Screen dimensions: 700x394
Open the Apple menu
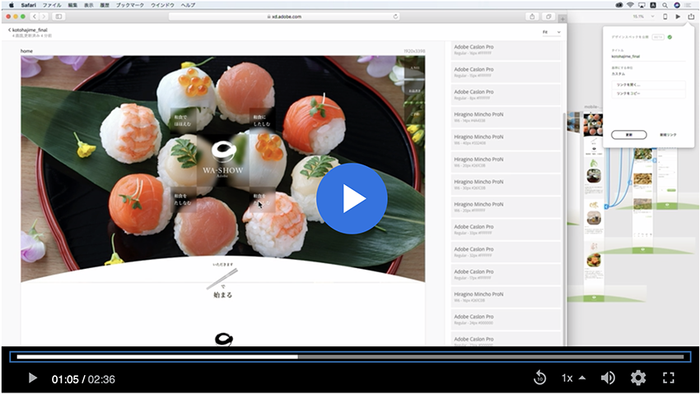coord(11,5)
